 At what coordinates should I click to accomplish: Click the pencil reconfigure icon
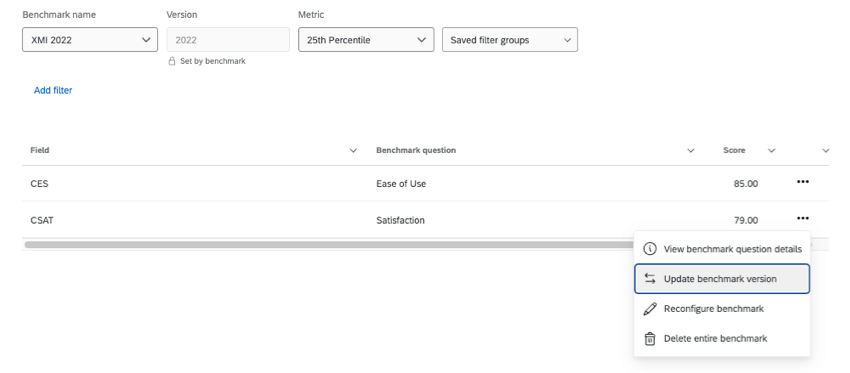click(x=649, y=308)
